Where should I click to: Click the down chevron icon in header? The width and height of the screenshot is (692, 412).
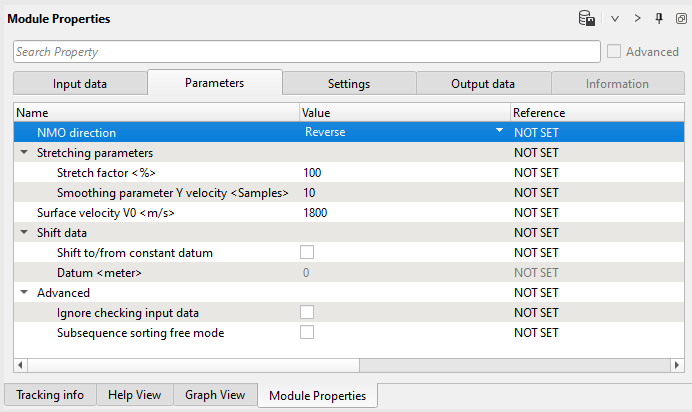(x=615, y=19)
